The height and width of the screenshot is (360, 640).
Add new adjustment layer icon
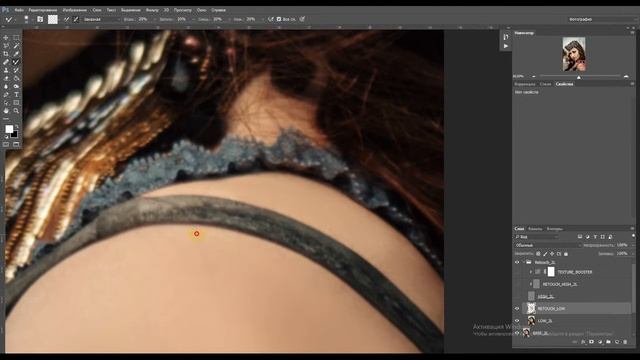click(600, 342)
